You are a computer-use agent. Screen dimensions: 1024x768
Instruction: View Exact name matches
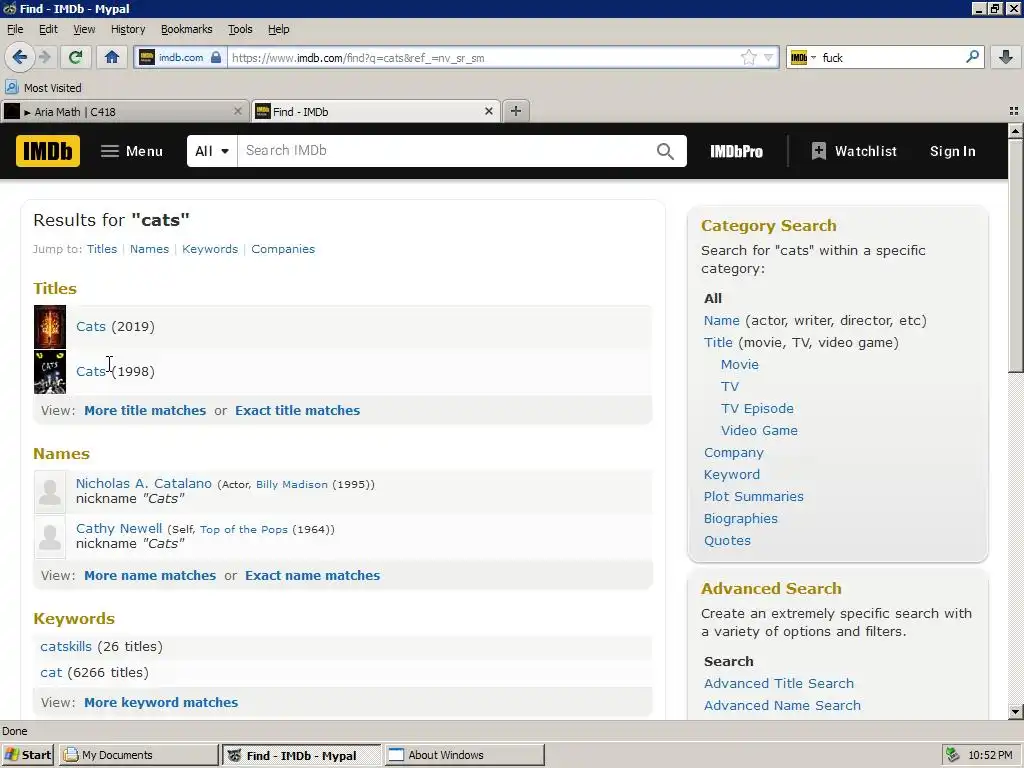(312, 575)
